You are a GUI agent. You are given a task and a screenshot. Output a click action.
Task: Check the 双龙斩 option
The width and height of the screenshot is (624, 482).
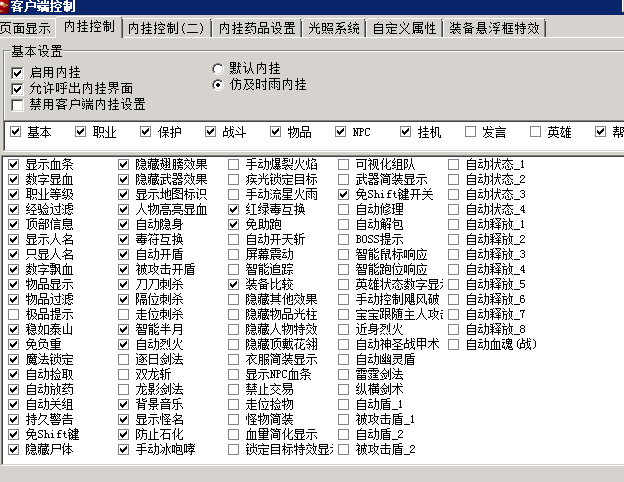[x=123, y=375]
